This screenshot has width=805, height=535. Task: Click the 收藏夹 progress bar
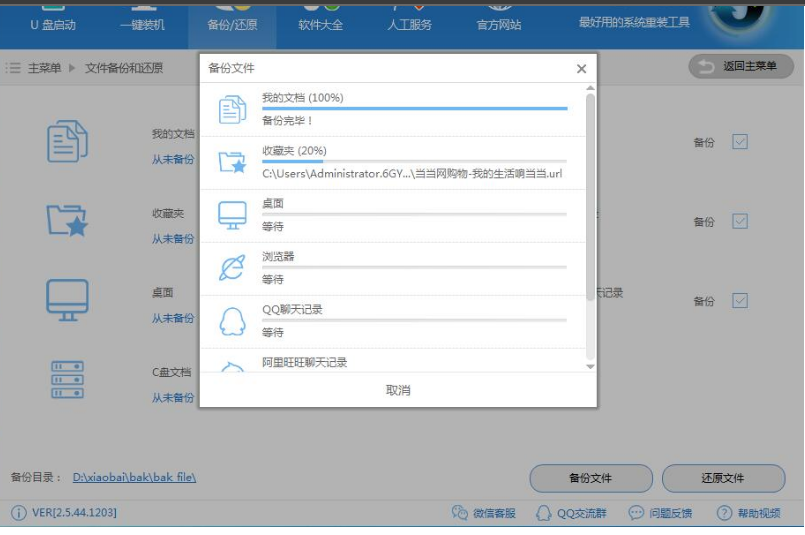point(414,161)
